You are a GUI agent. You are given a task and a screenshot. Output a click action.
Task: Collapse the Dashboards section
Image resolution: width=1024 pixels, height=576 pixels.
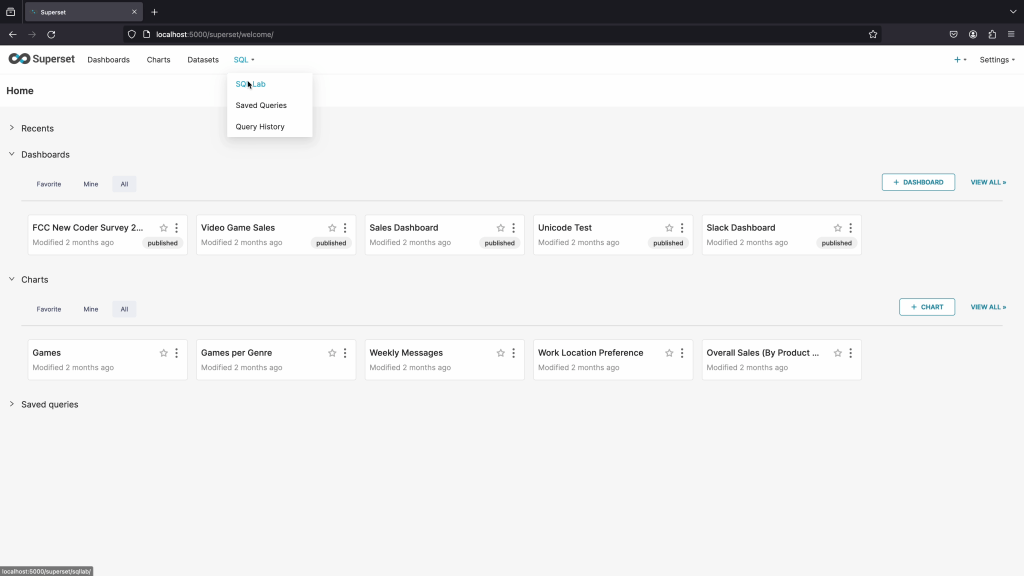pos(45,155)
